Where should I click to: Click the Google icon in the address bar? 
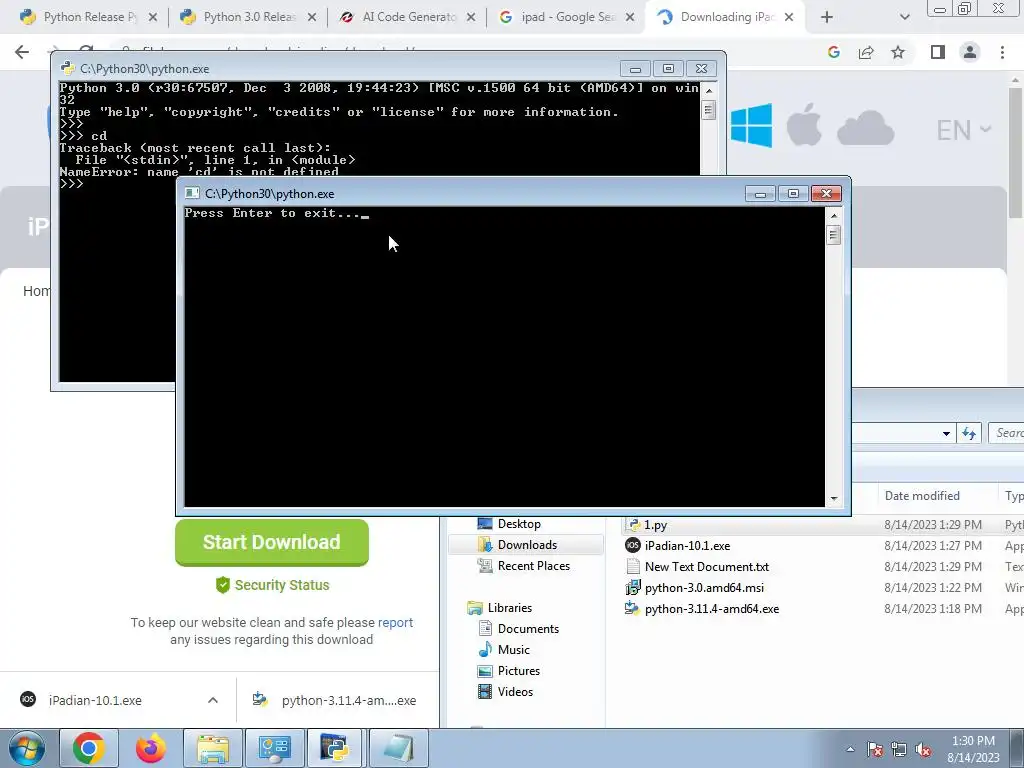833,52
